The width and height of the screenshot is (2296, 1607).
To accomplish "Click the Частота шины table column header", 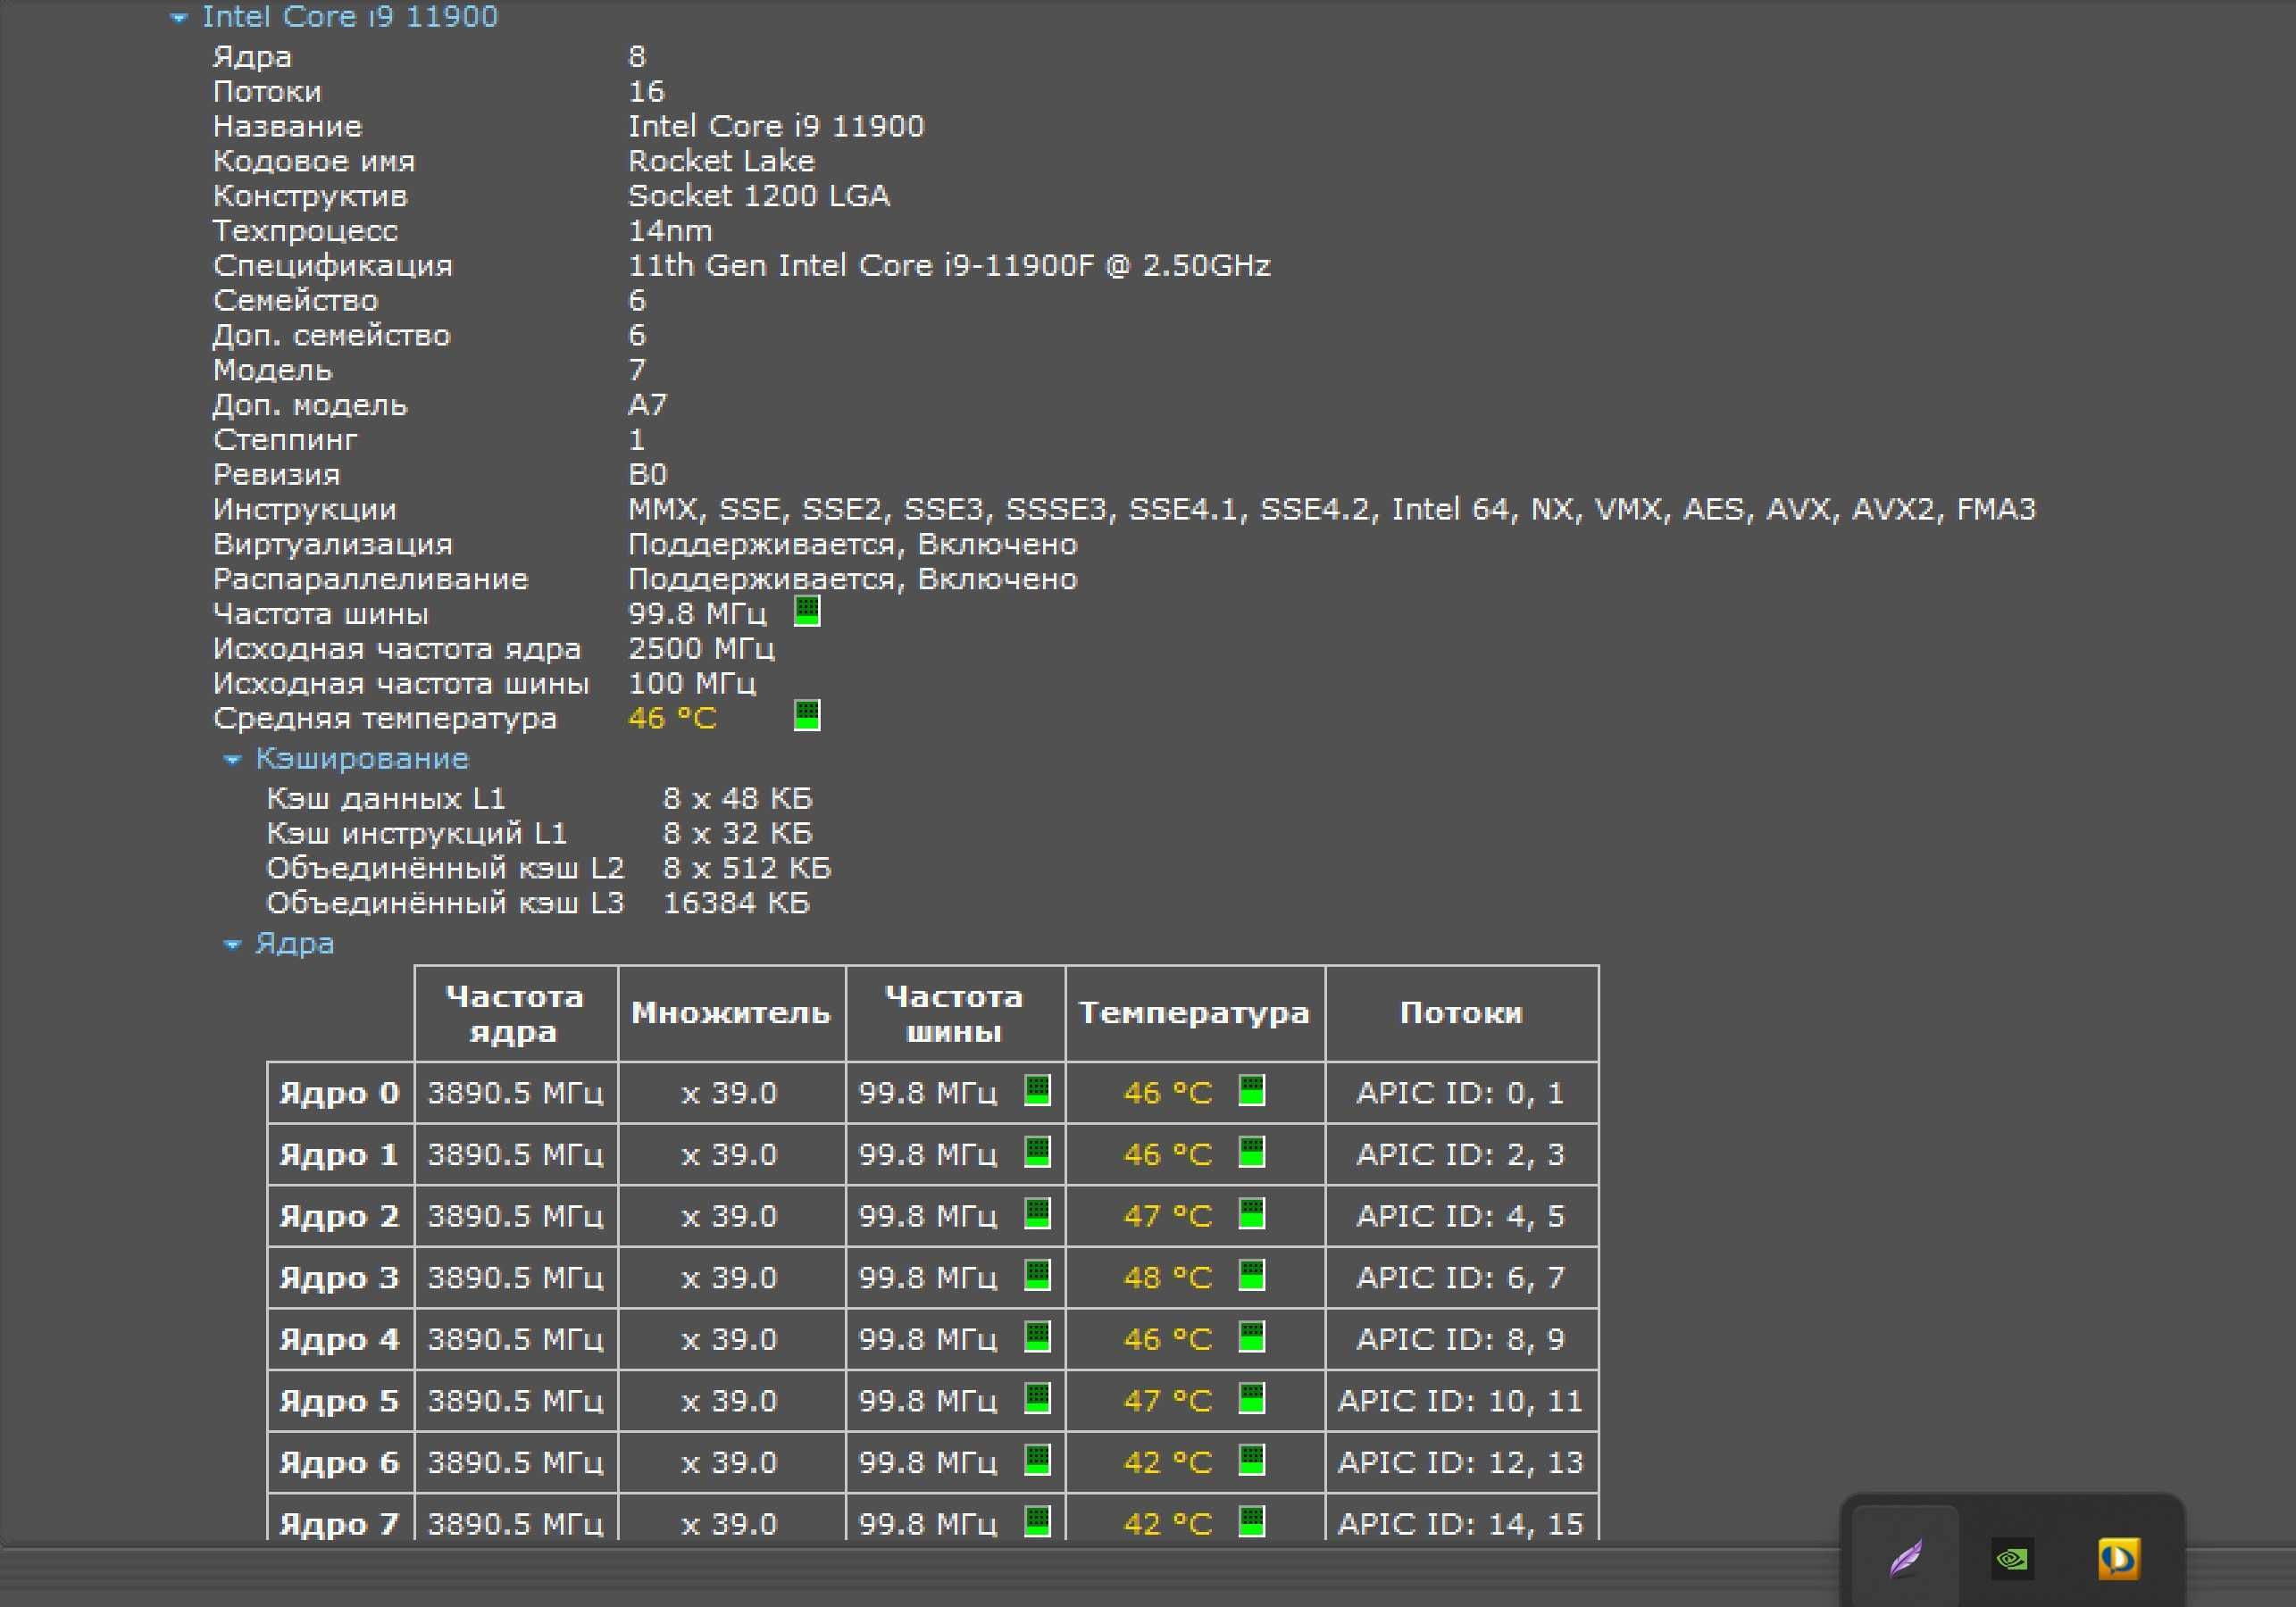I will 956,1014.
